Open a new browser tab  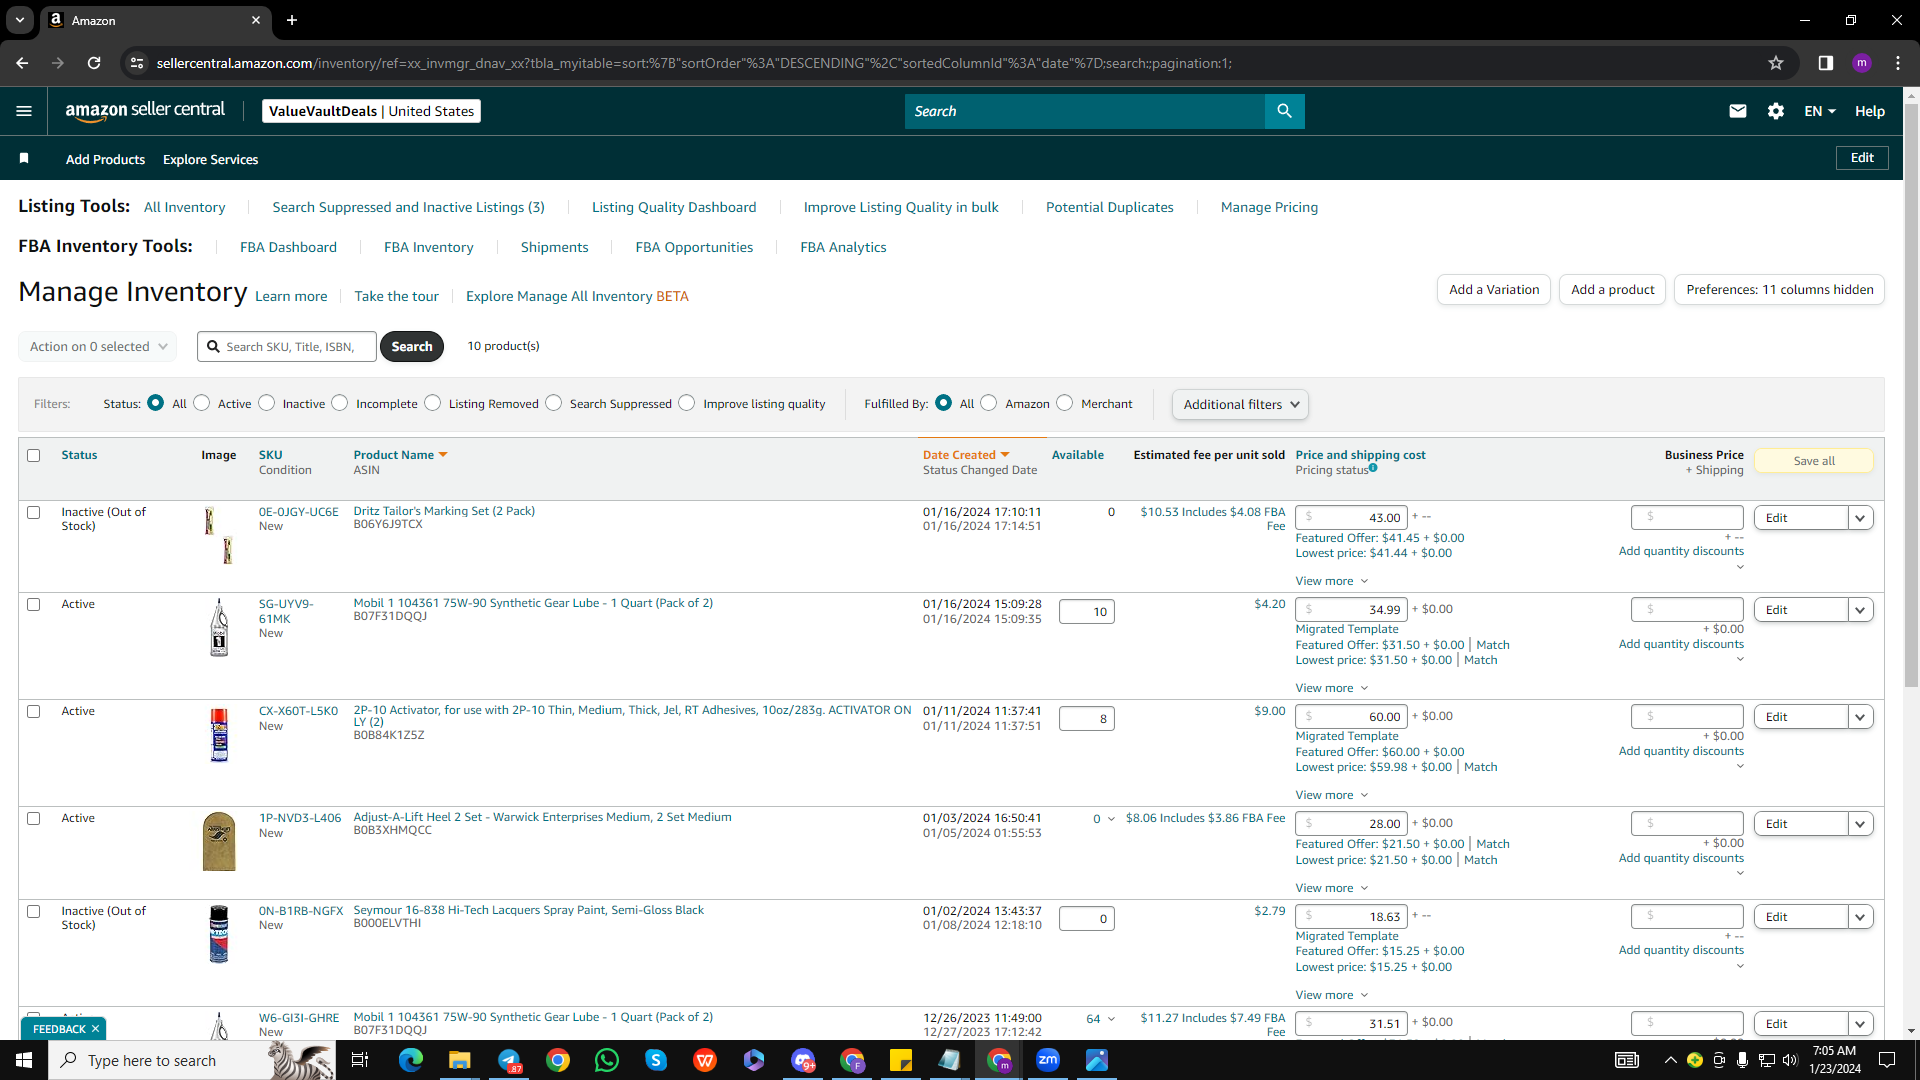pyautogui.click(x=292, y=20)
